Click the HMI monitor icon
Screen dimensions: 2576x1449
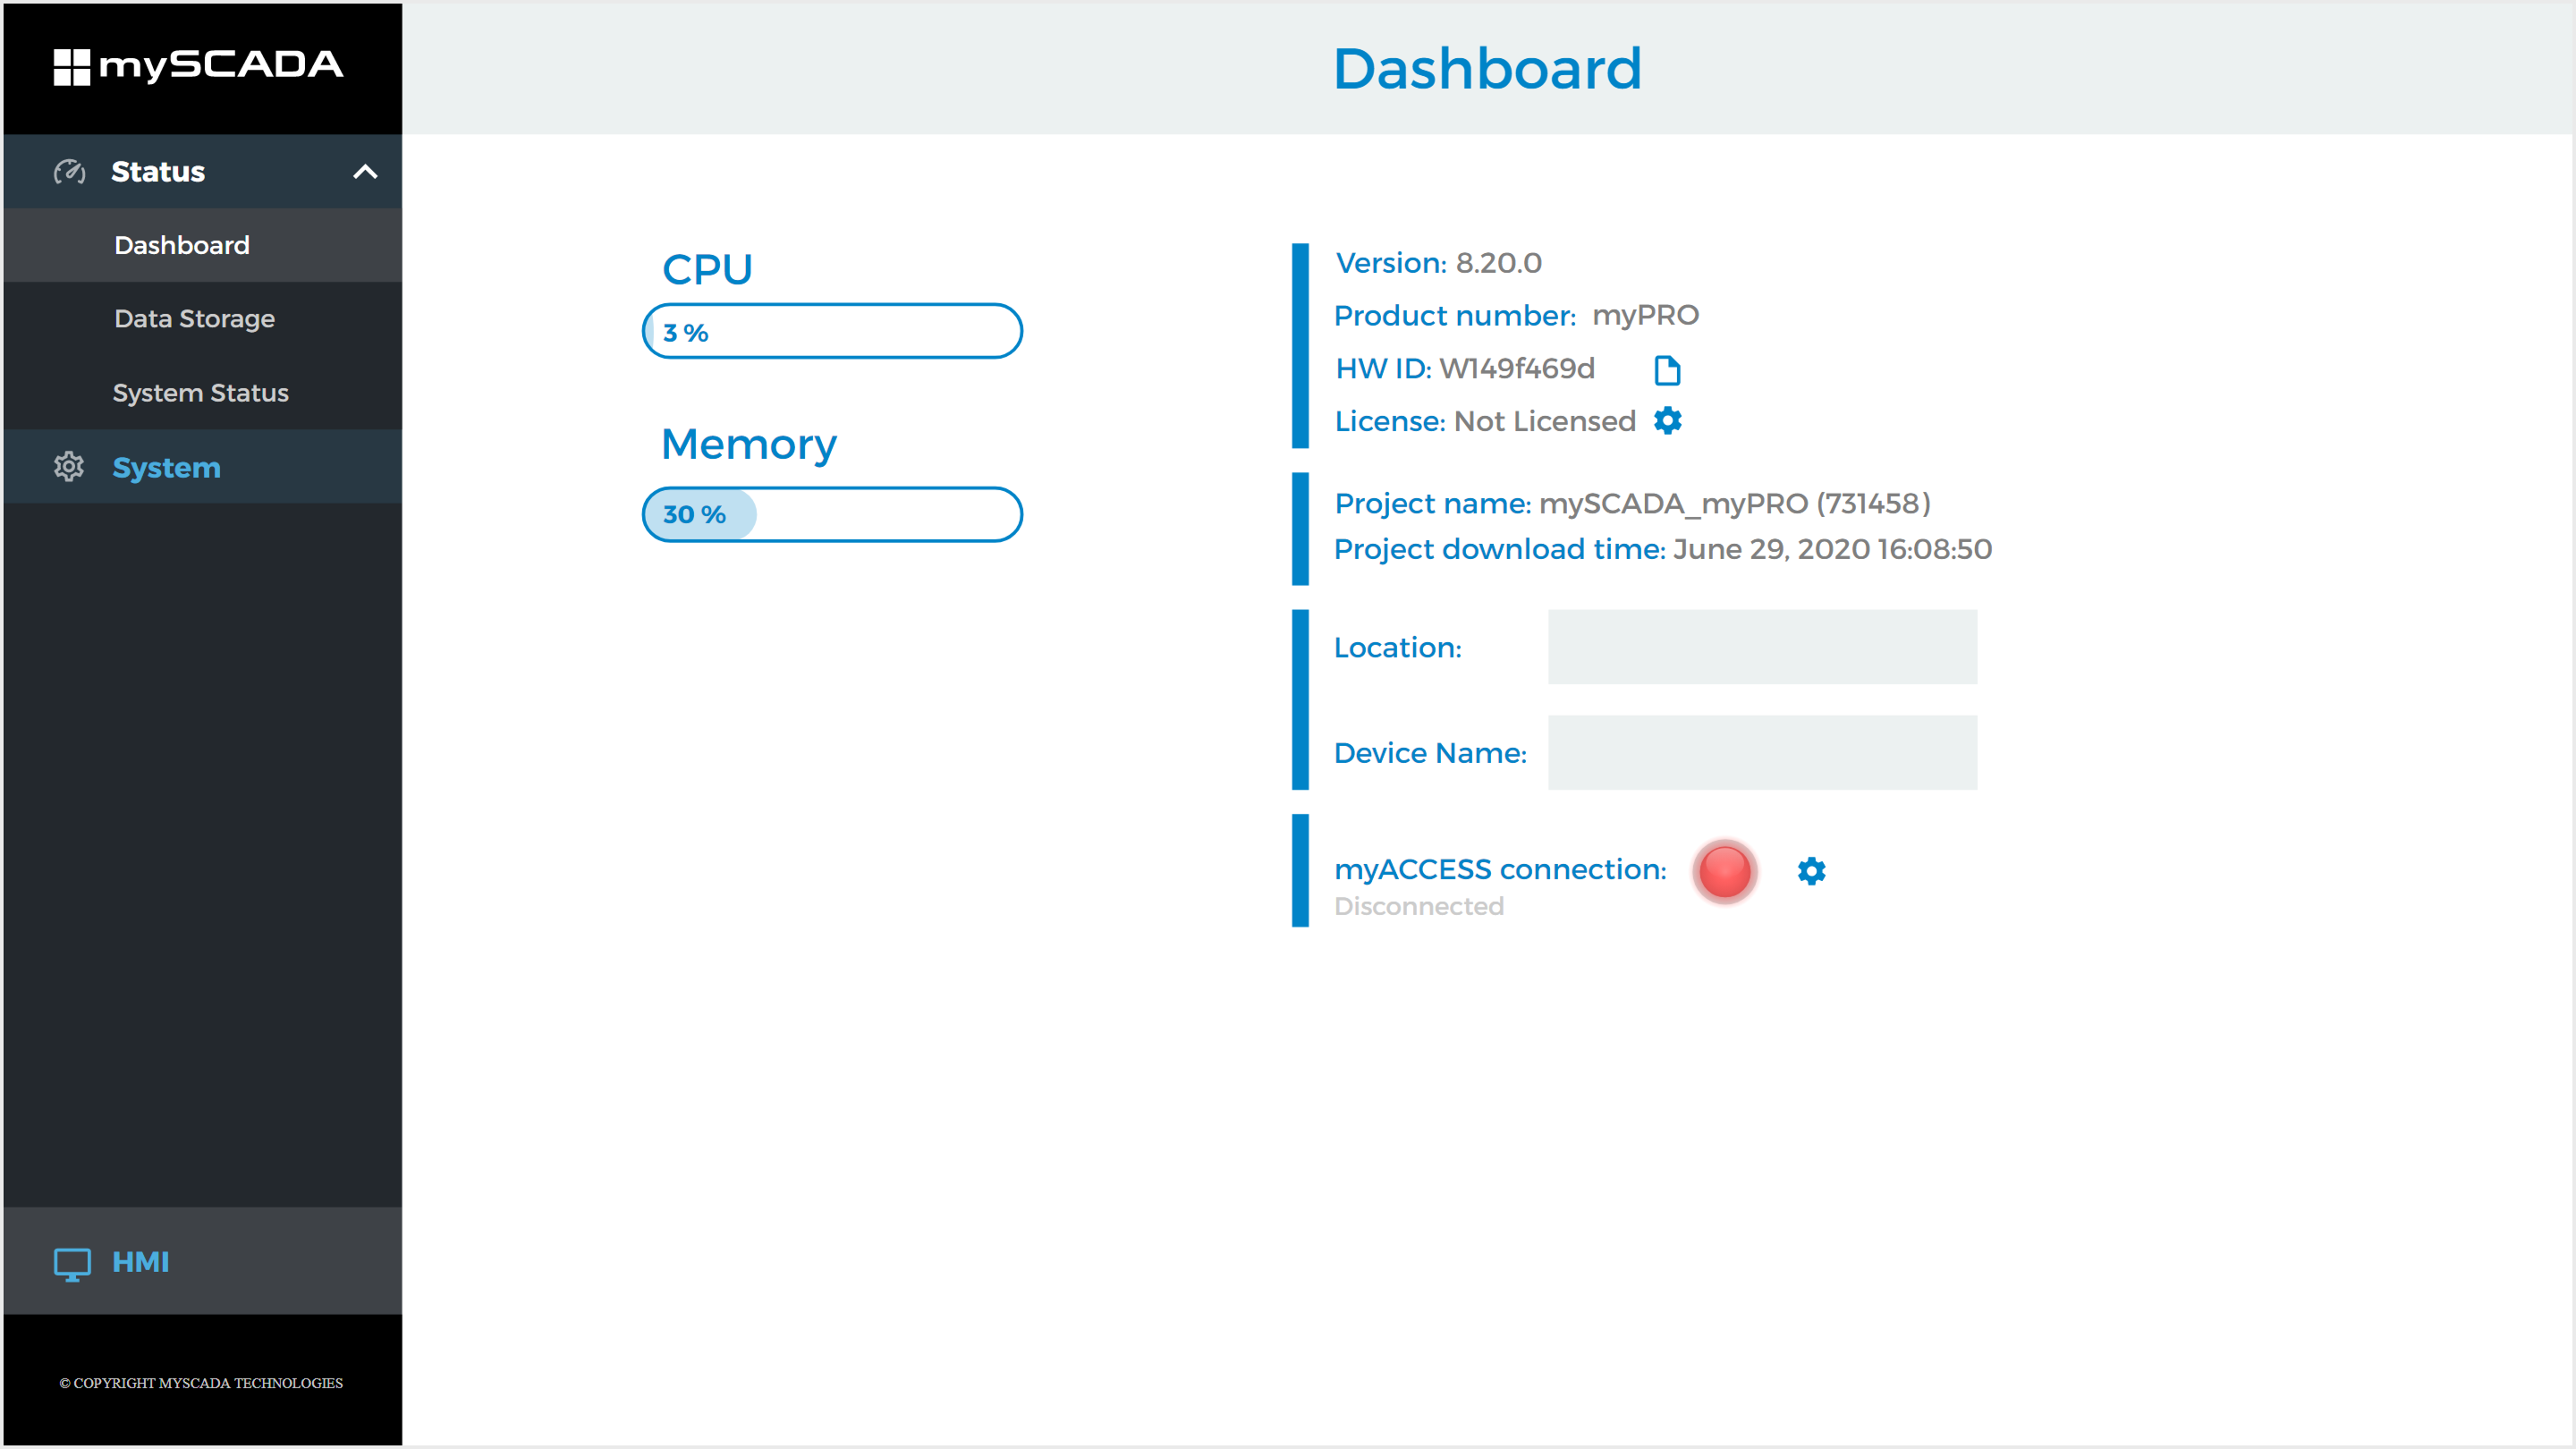[72, 1263]
